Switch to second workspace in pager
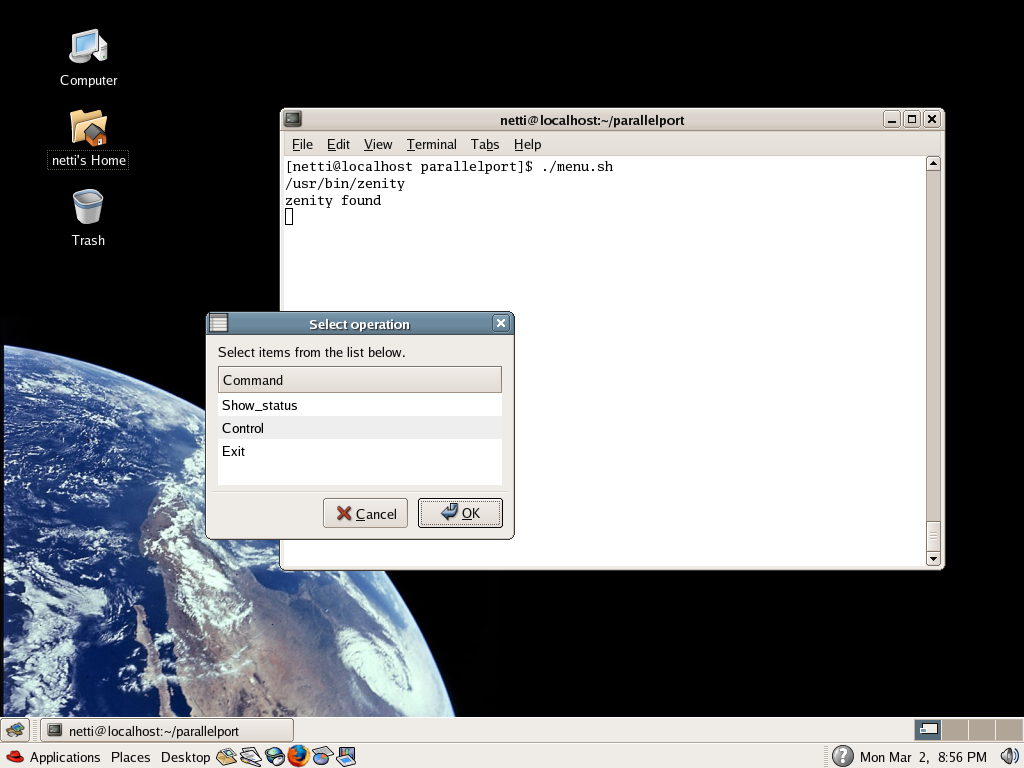The height and width of the screenshot is (768, 1024). pos(955,730)
